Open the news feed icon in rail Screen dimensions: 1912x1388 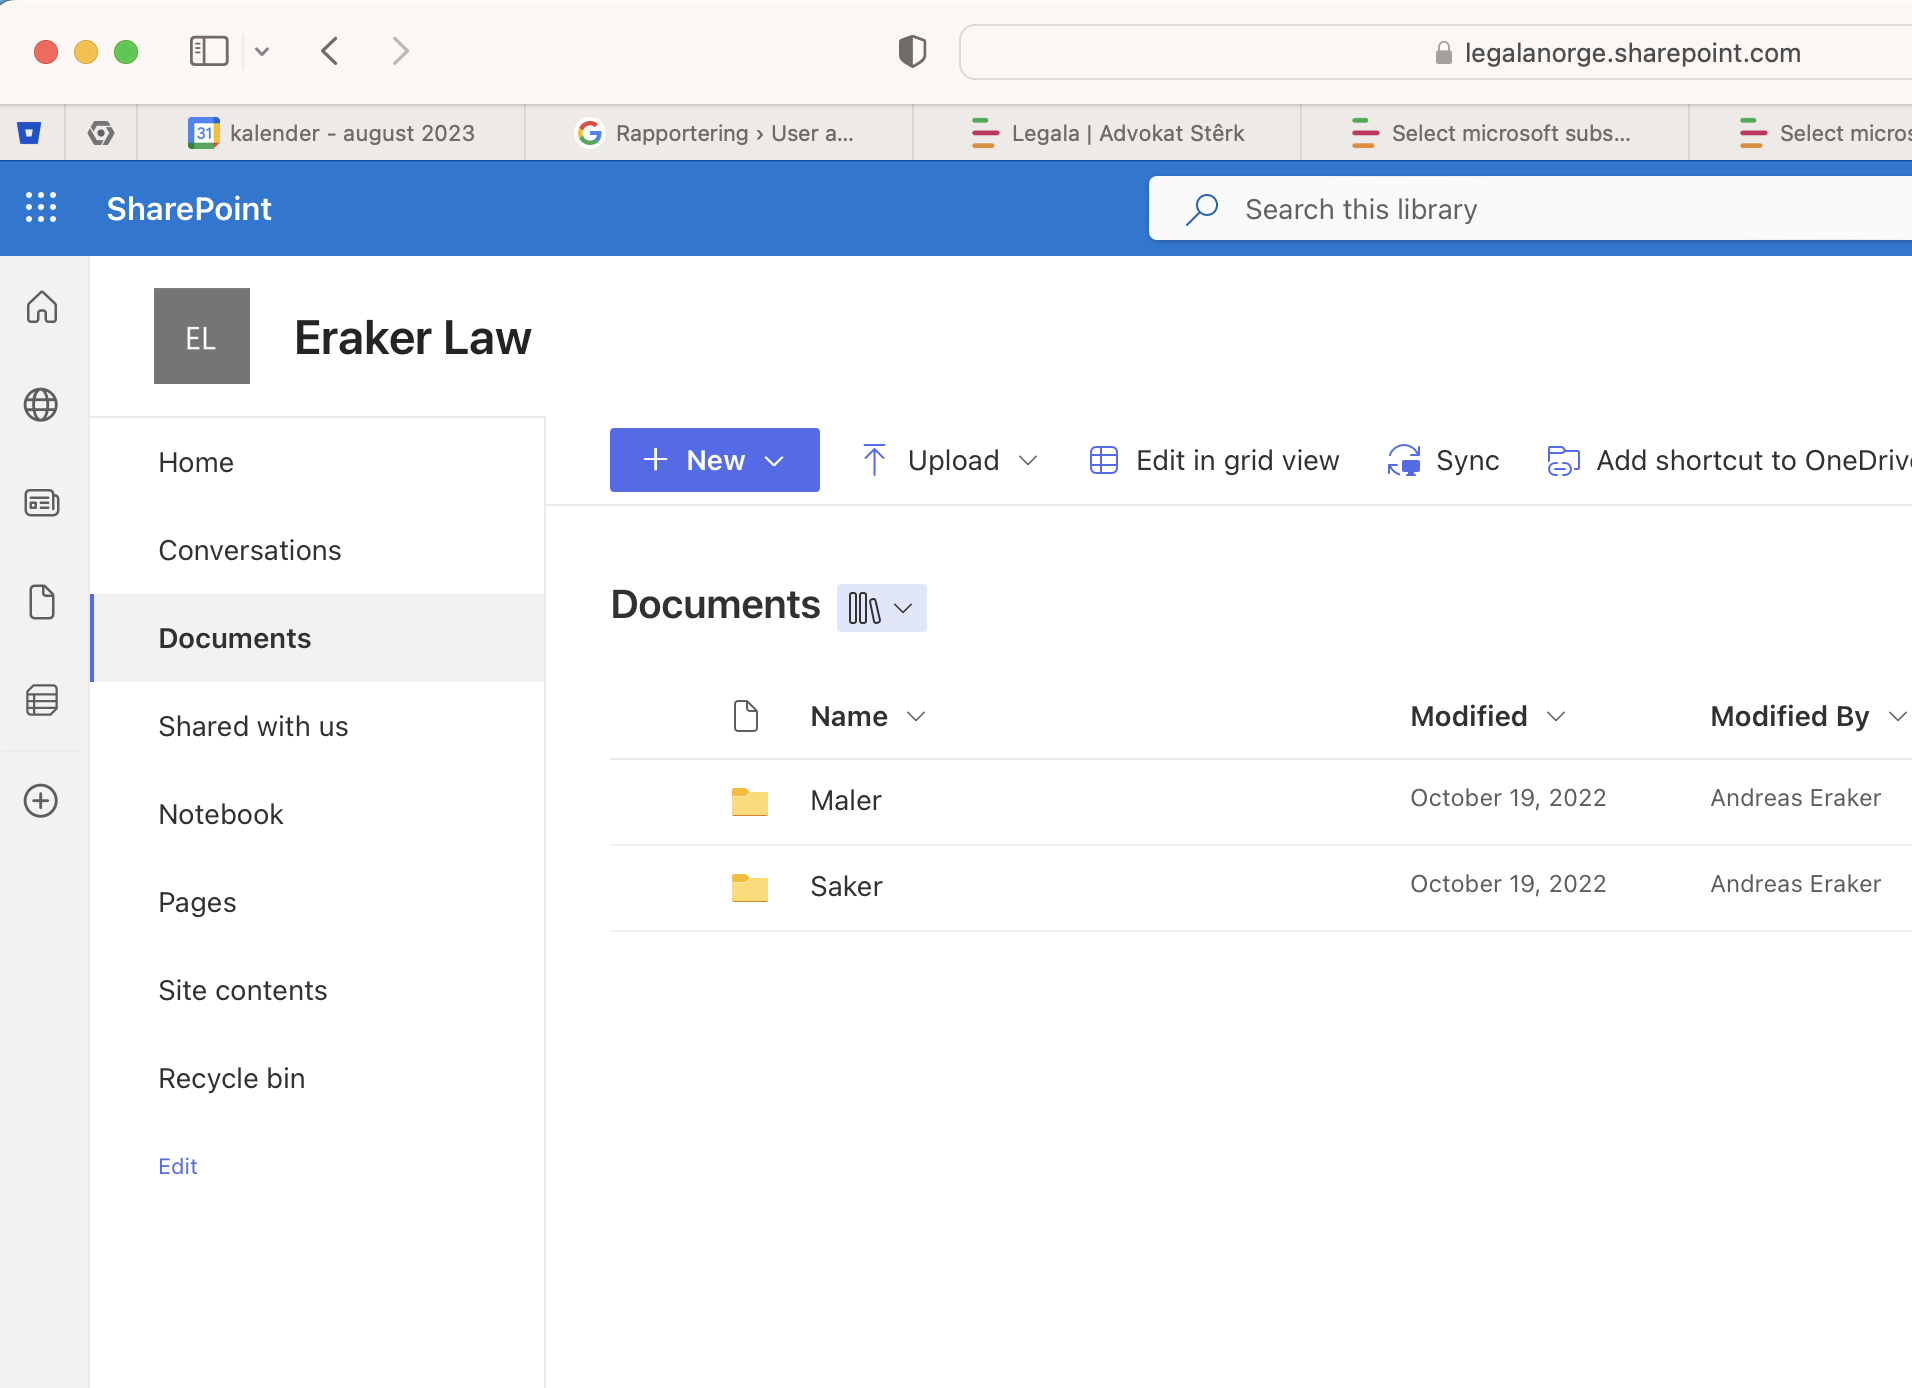pos(41,503)
